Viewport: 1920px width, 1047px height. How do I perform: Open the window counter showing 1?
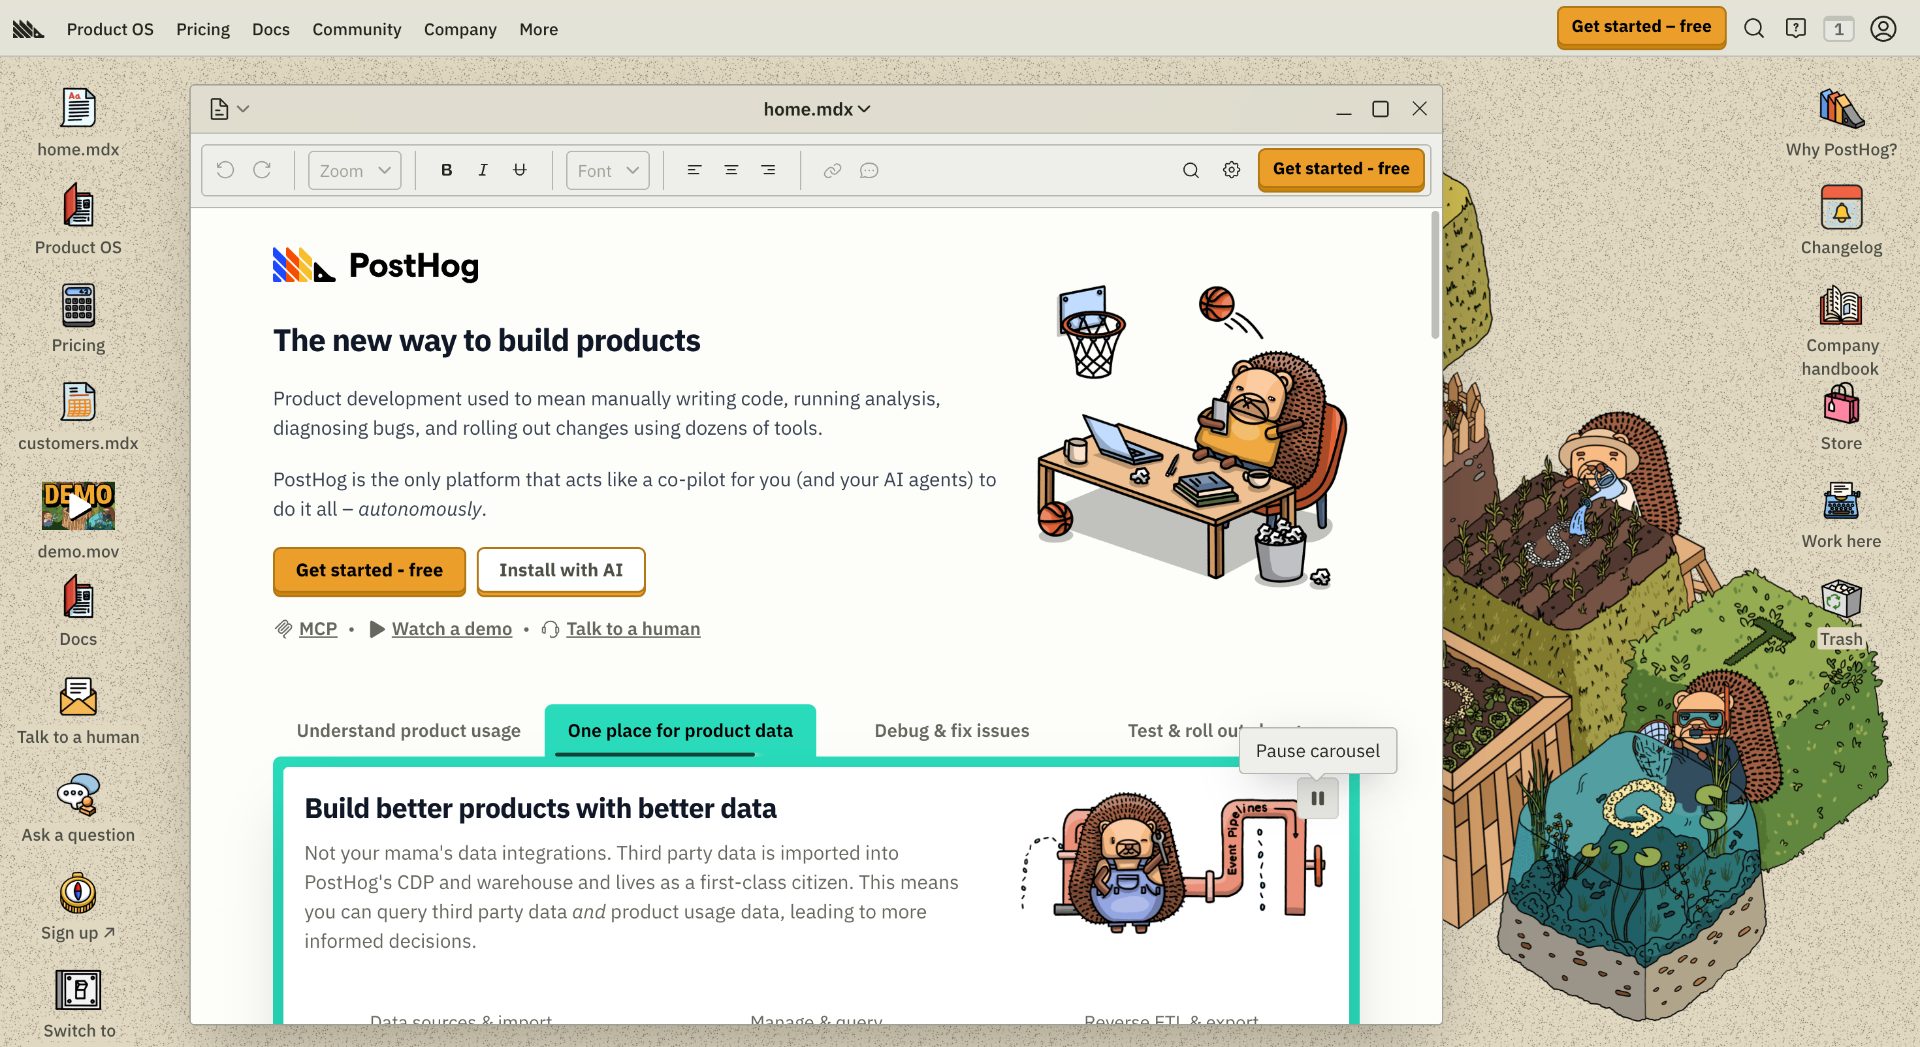tap(1838, 29)
